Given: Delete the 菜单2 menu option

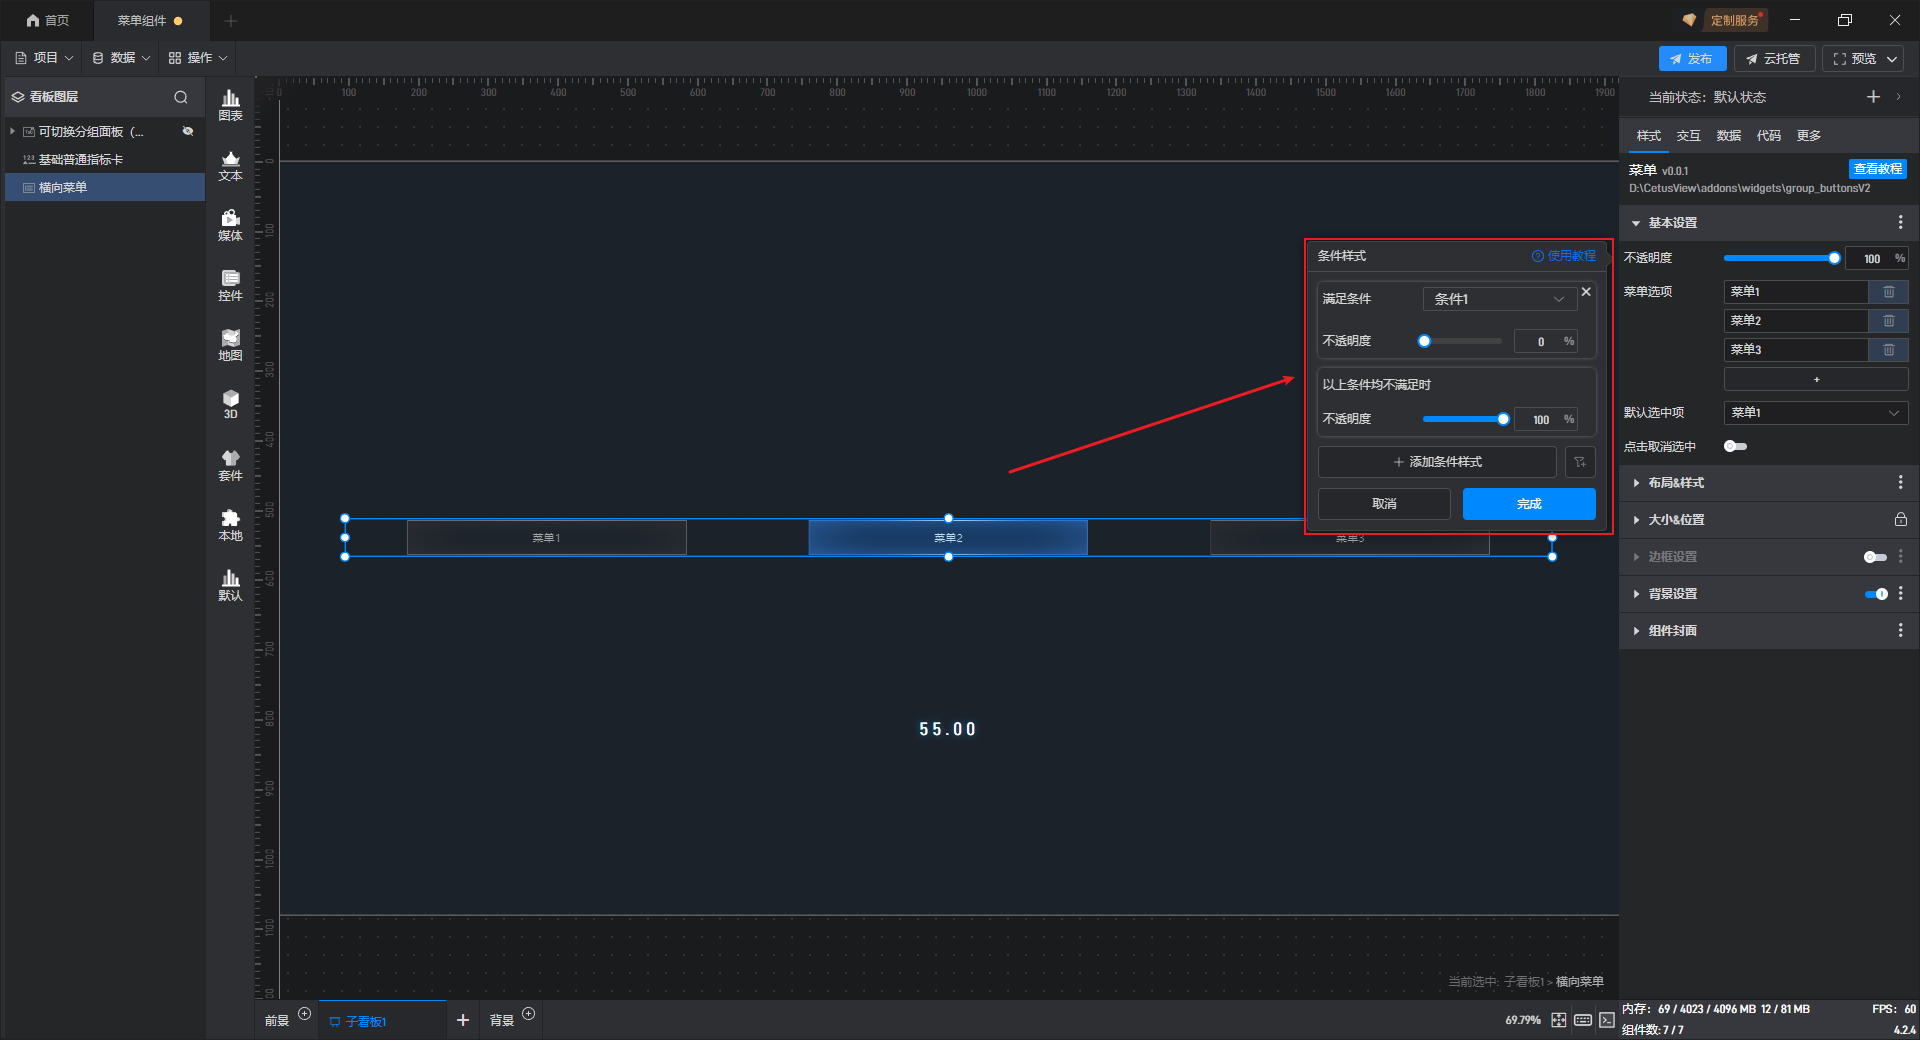Looking at the screenshot, I should click(1888, 321).
